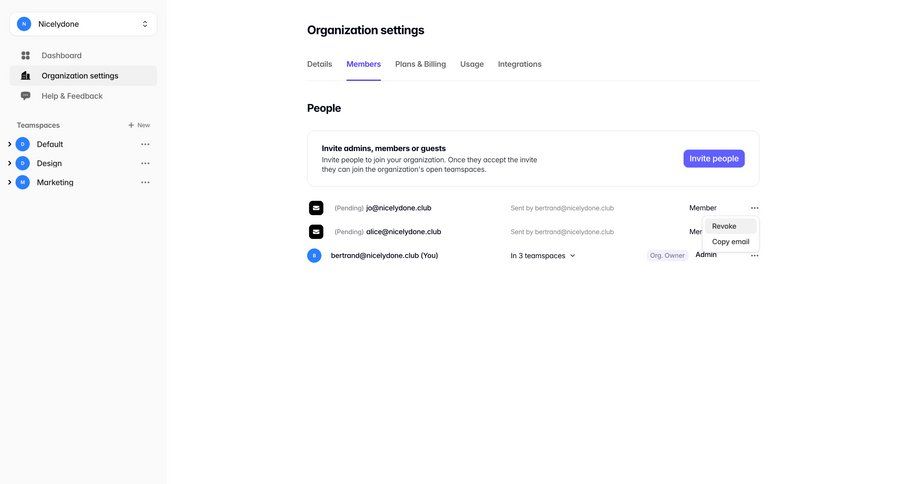The image size is (900, 484).
Task: Choose Copy email in the context menu
Action: [x=730, y=242]
